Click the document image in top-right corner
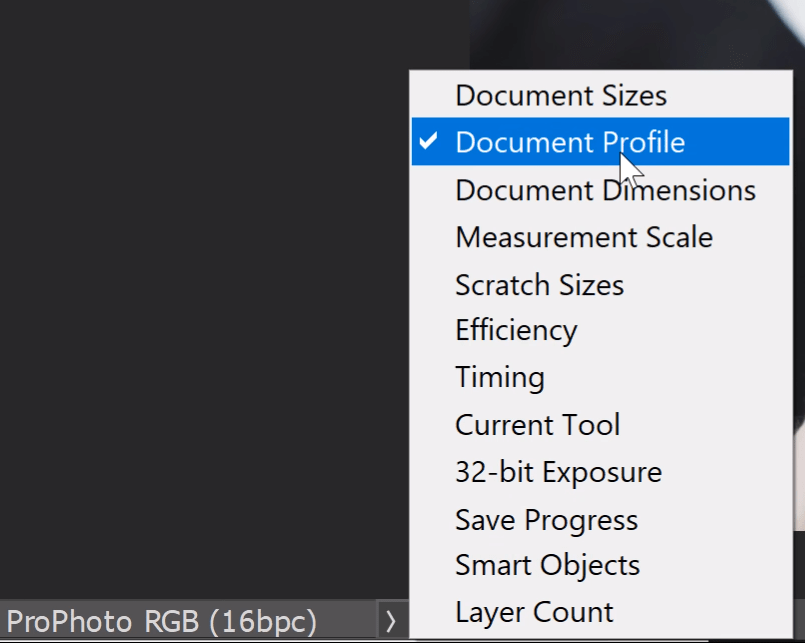 point(640,32)
